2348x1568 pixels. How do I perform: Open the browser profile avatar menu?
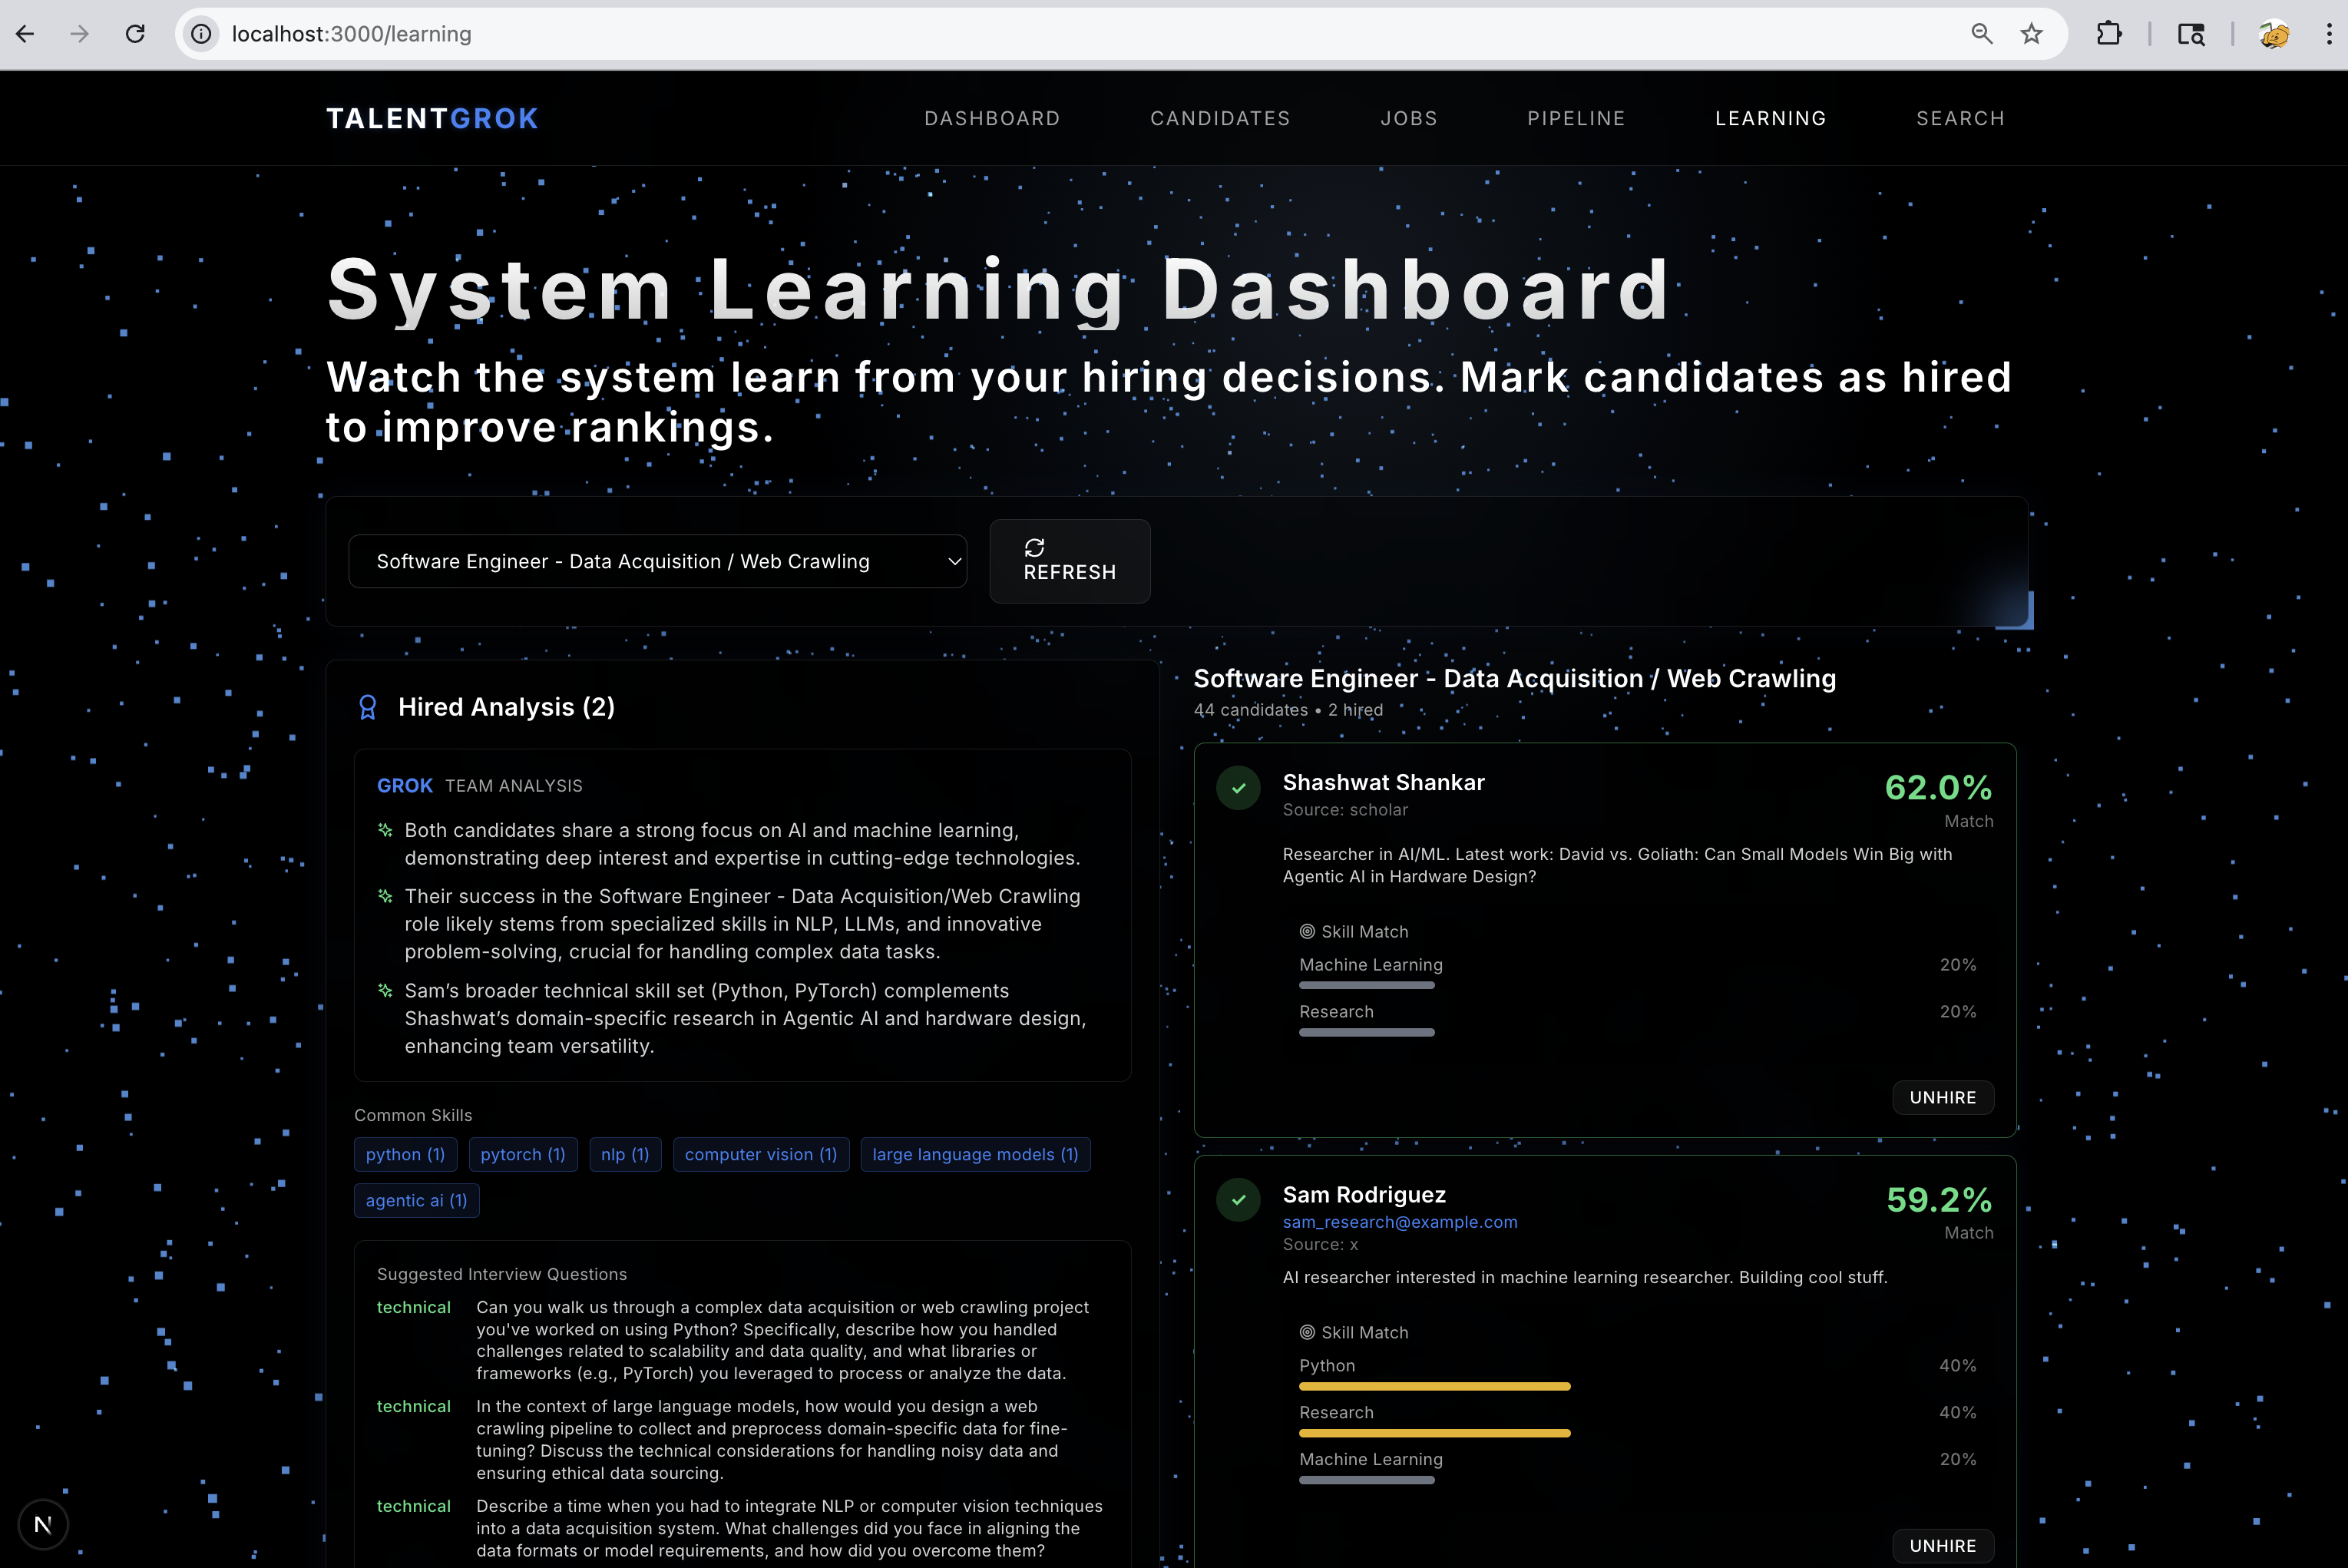pos(2274,34)
